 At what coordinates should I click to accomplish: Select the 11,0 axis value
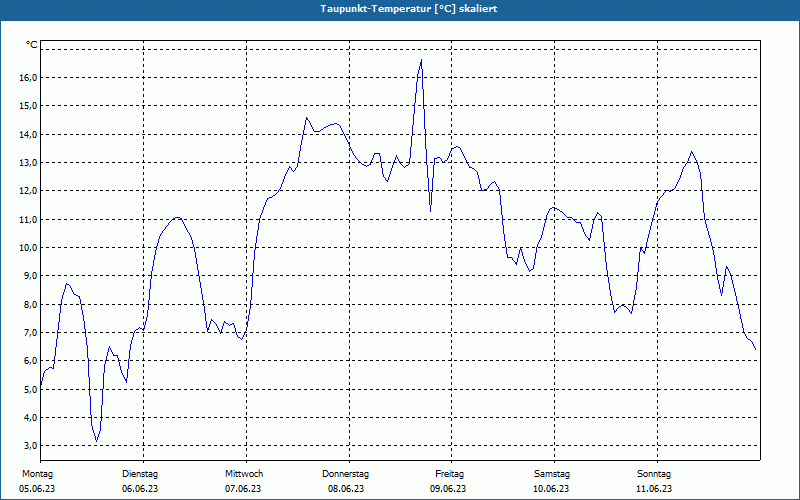[29, 219]
